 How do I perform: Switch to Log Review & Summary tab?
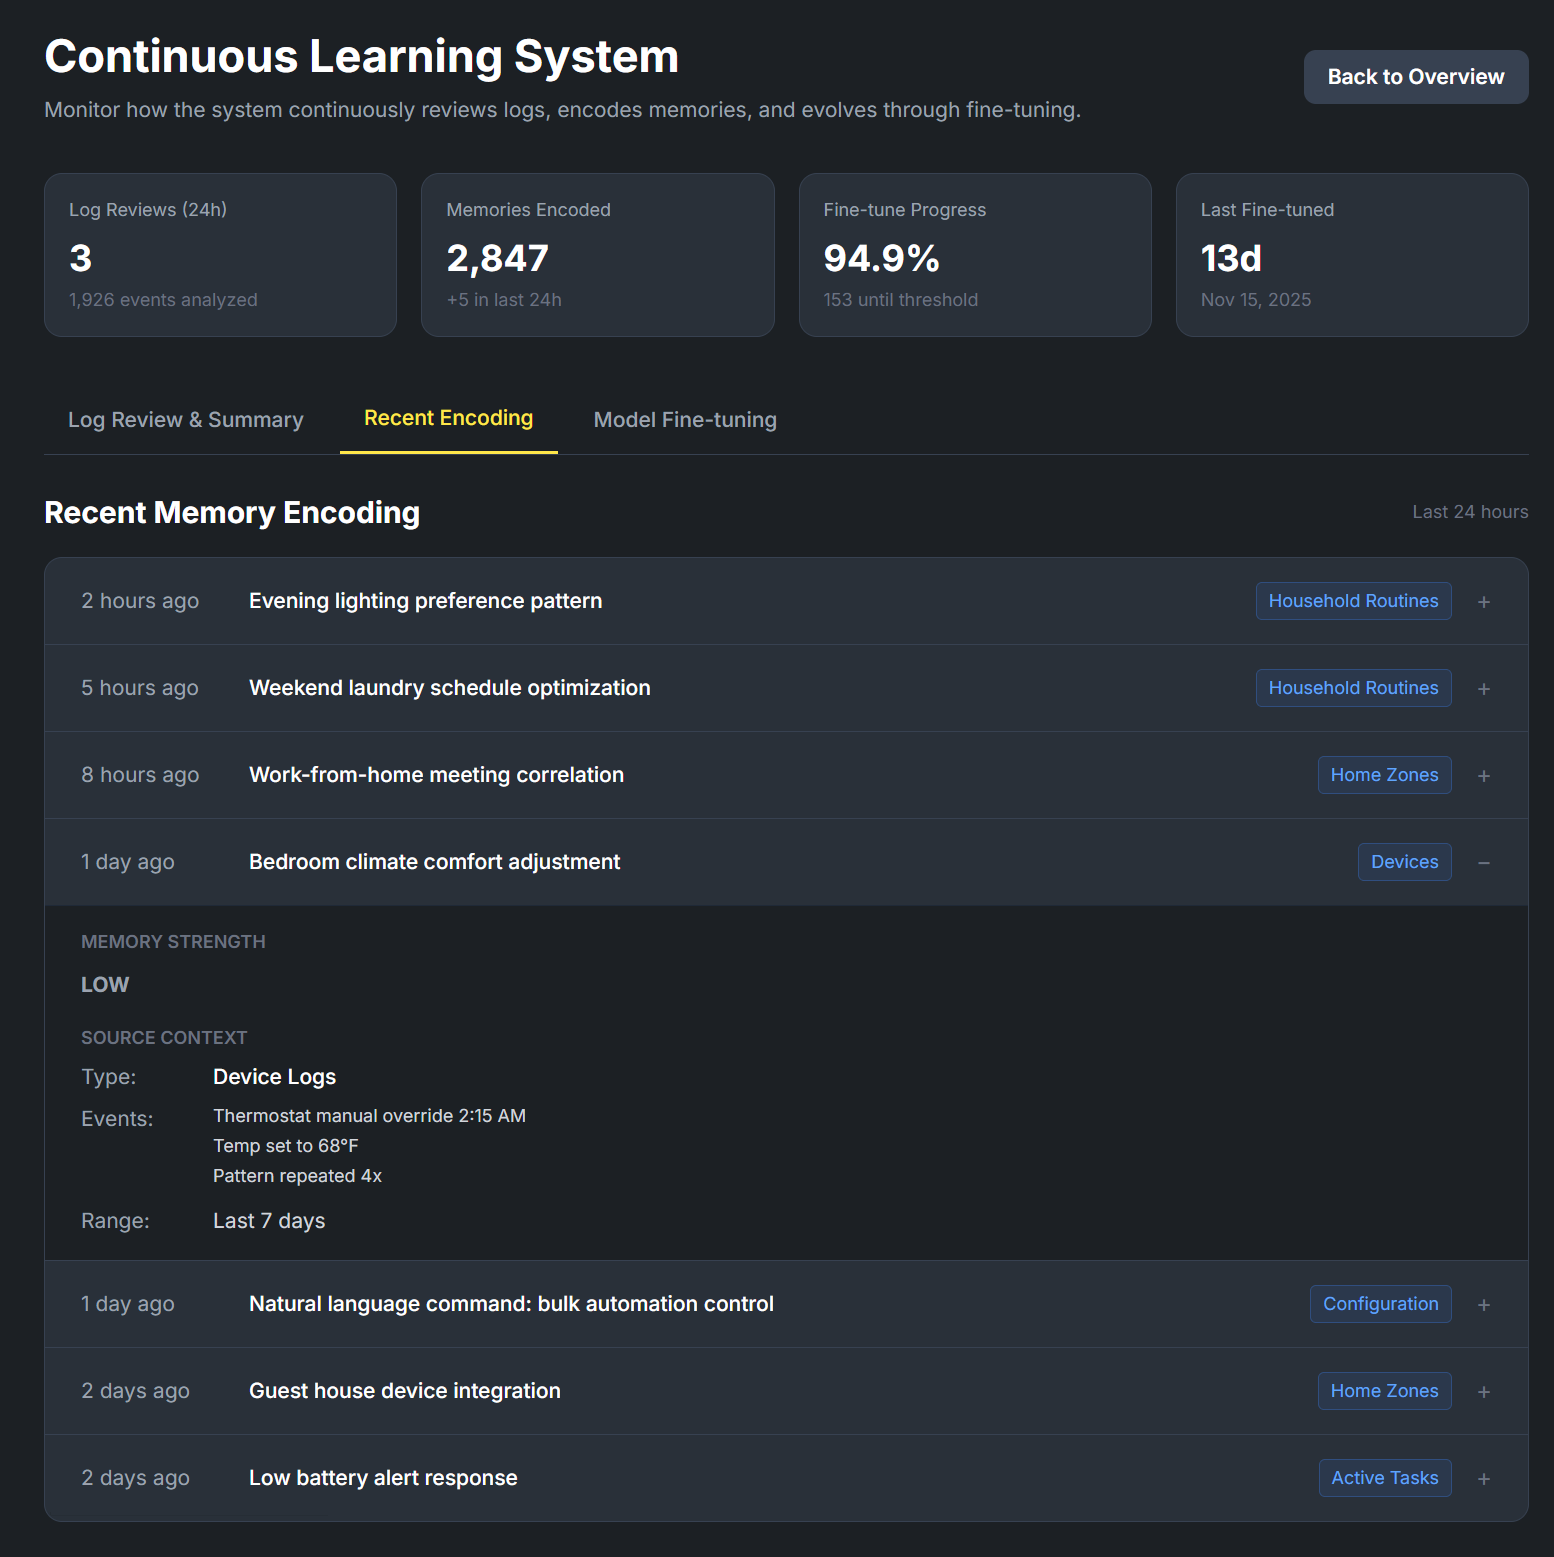point(185,420)
